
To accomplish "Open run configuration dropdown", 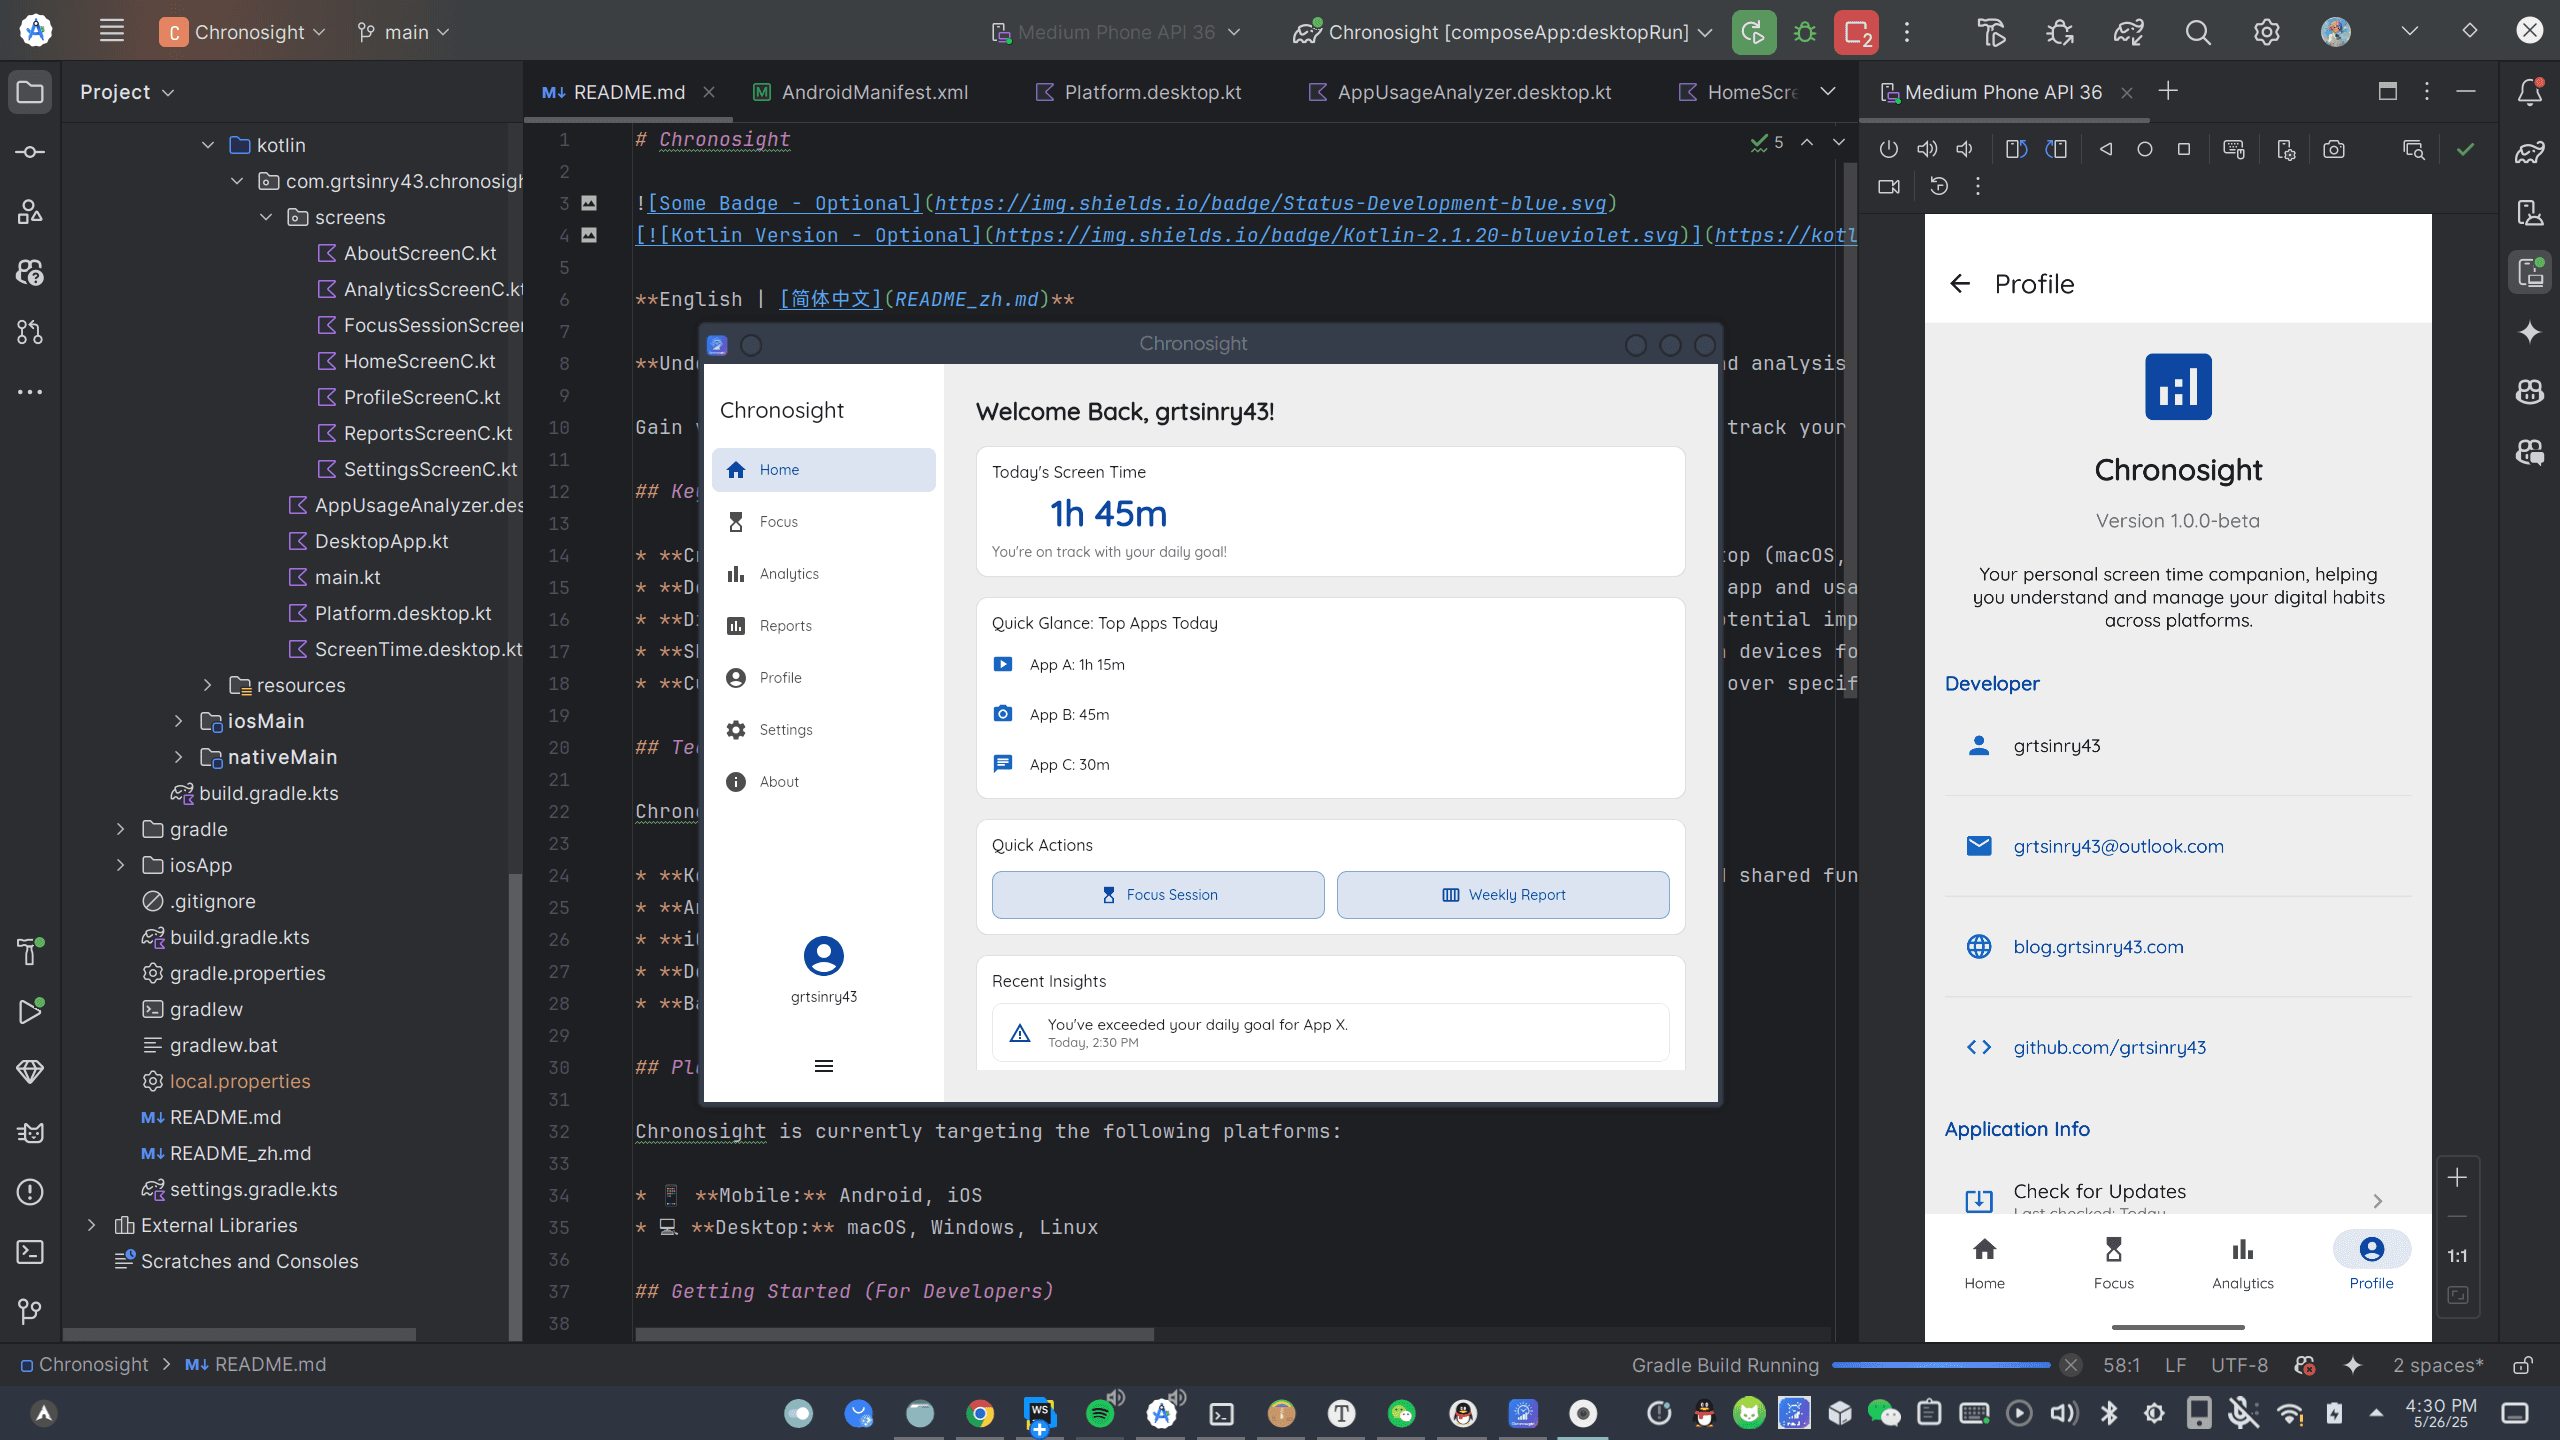I will (1502, 32).
